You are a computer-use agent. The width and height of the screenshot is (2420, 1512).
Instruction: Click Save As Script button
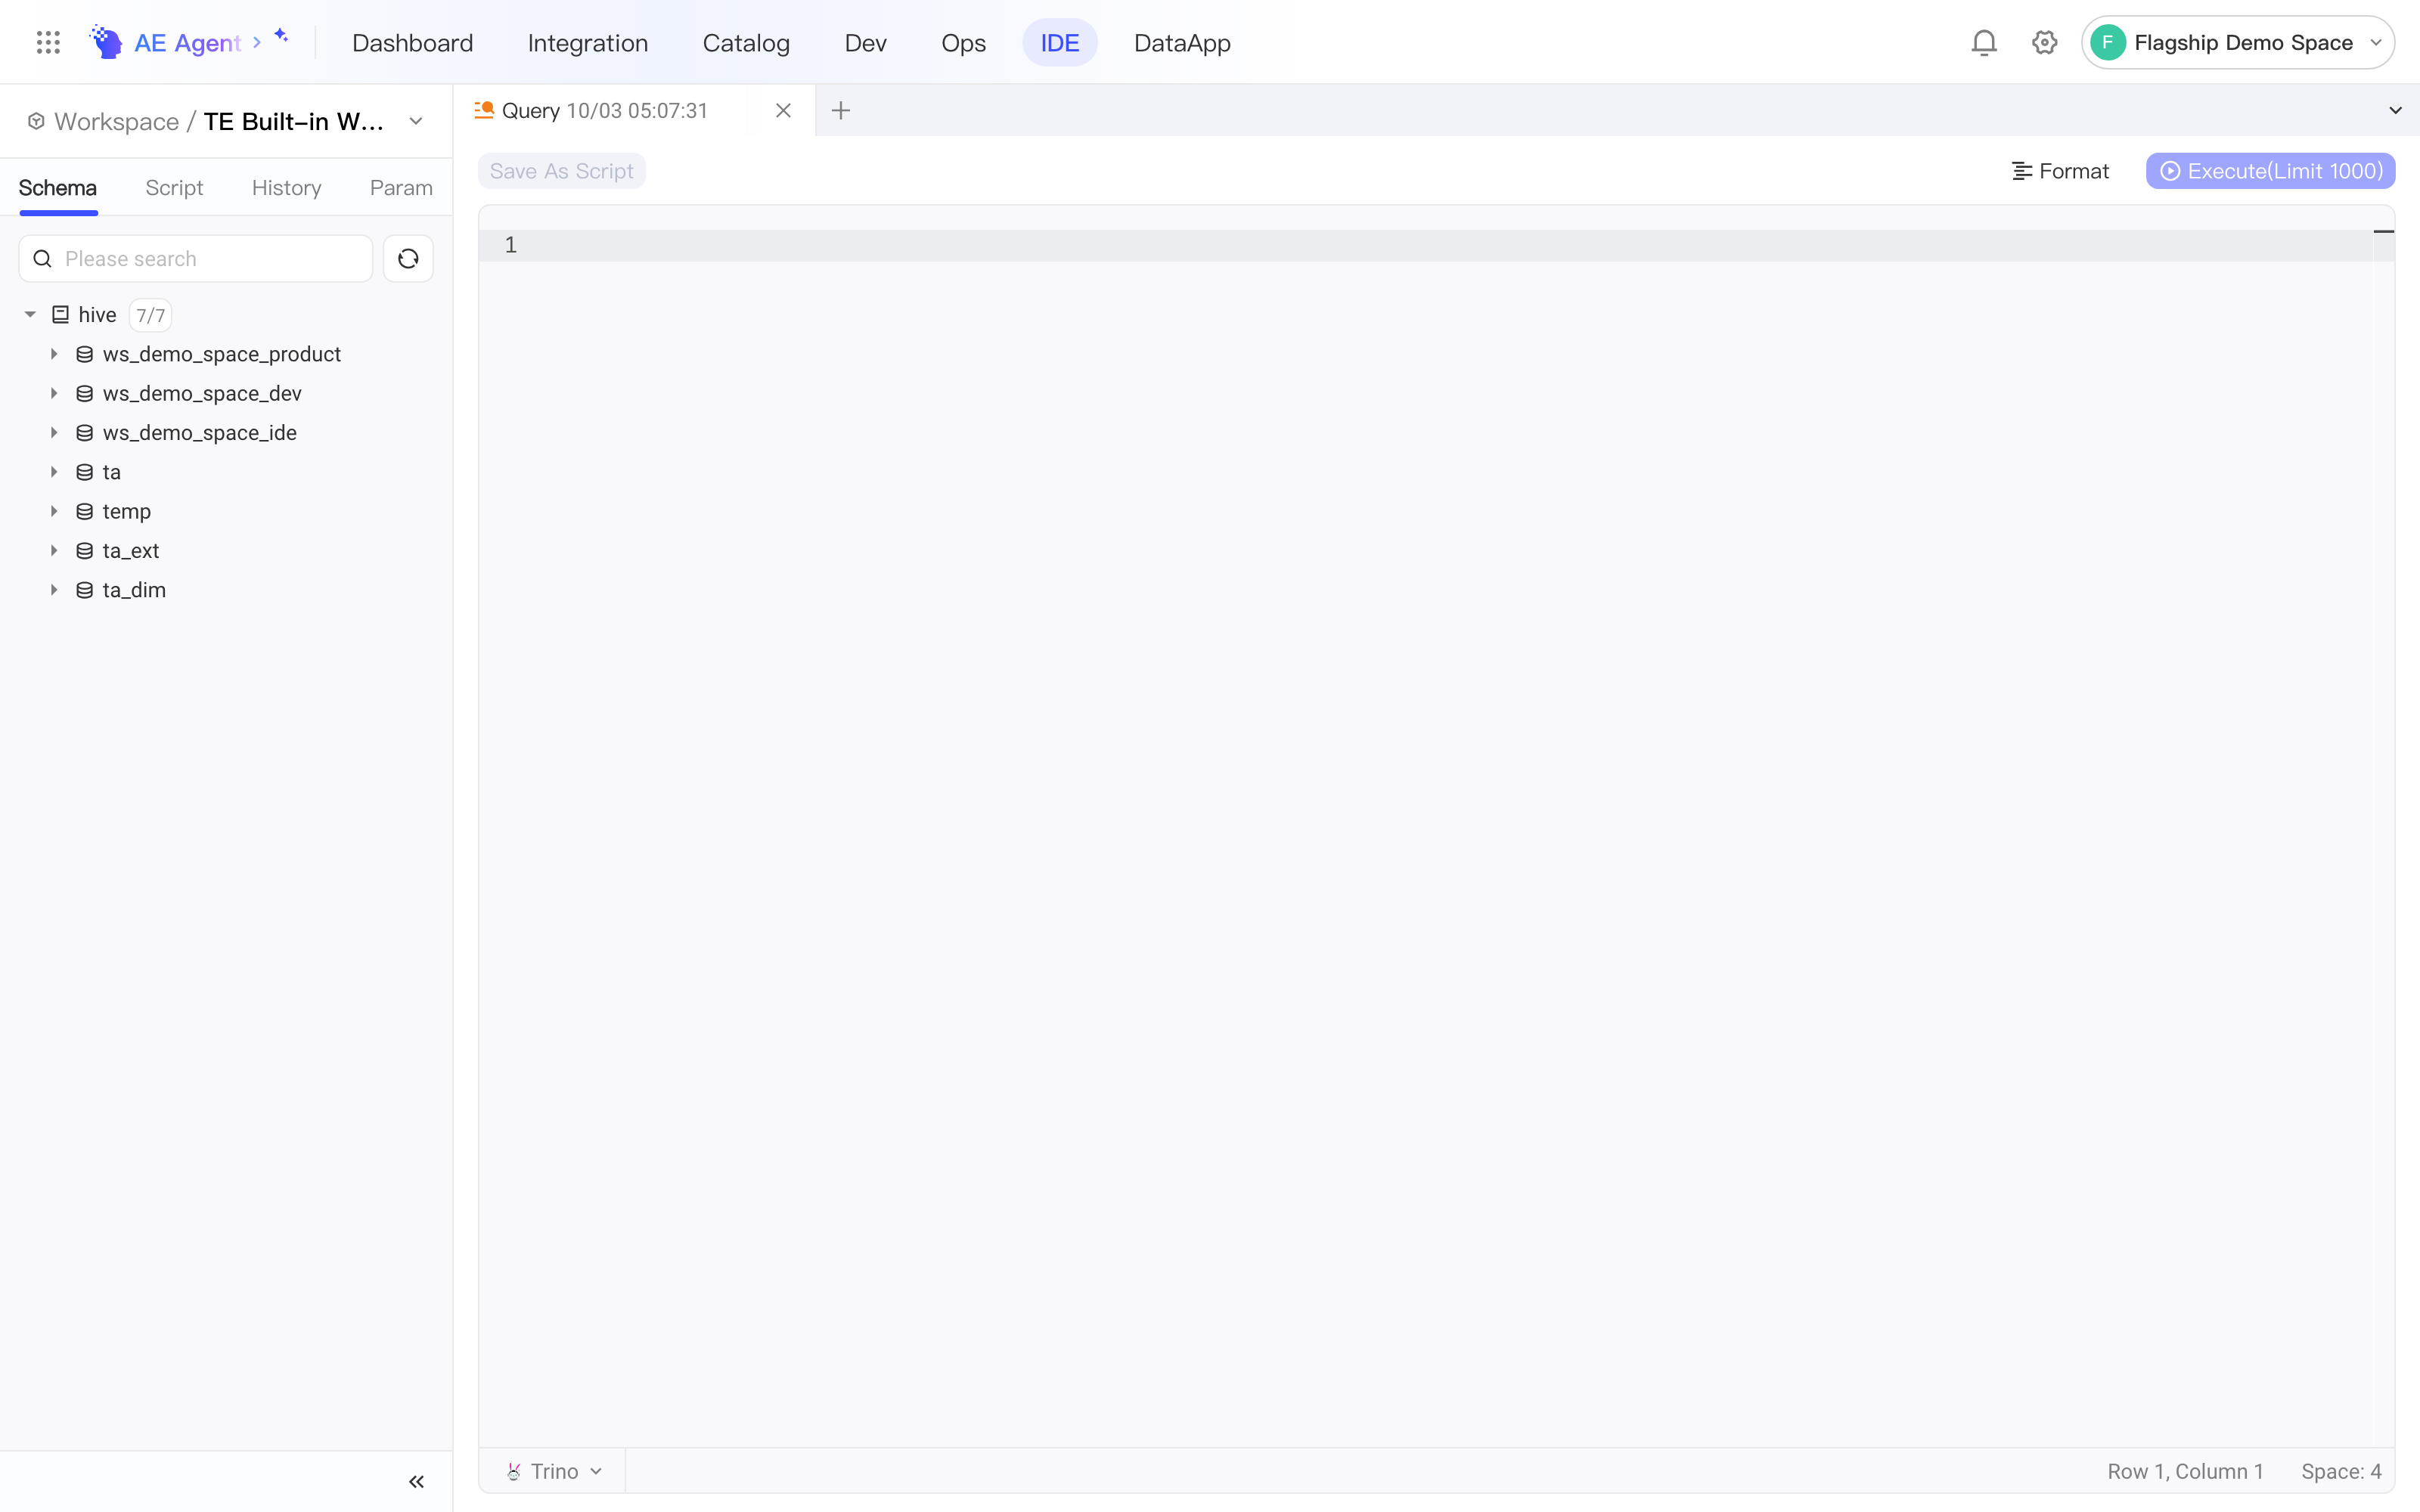pos(561,171)
